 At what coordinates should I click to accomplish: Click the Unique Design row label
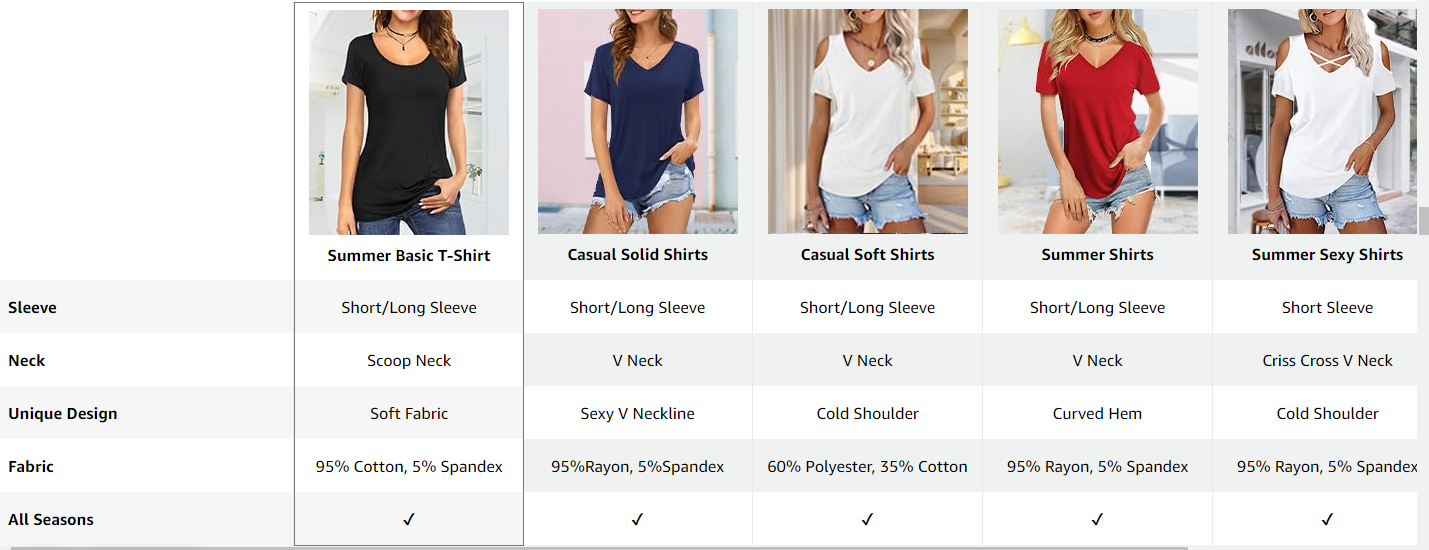point(63,413)
